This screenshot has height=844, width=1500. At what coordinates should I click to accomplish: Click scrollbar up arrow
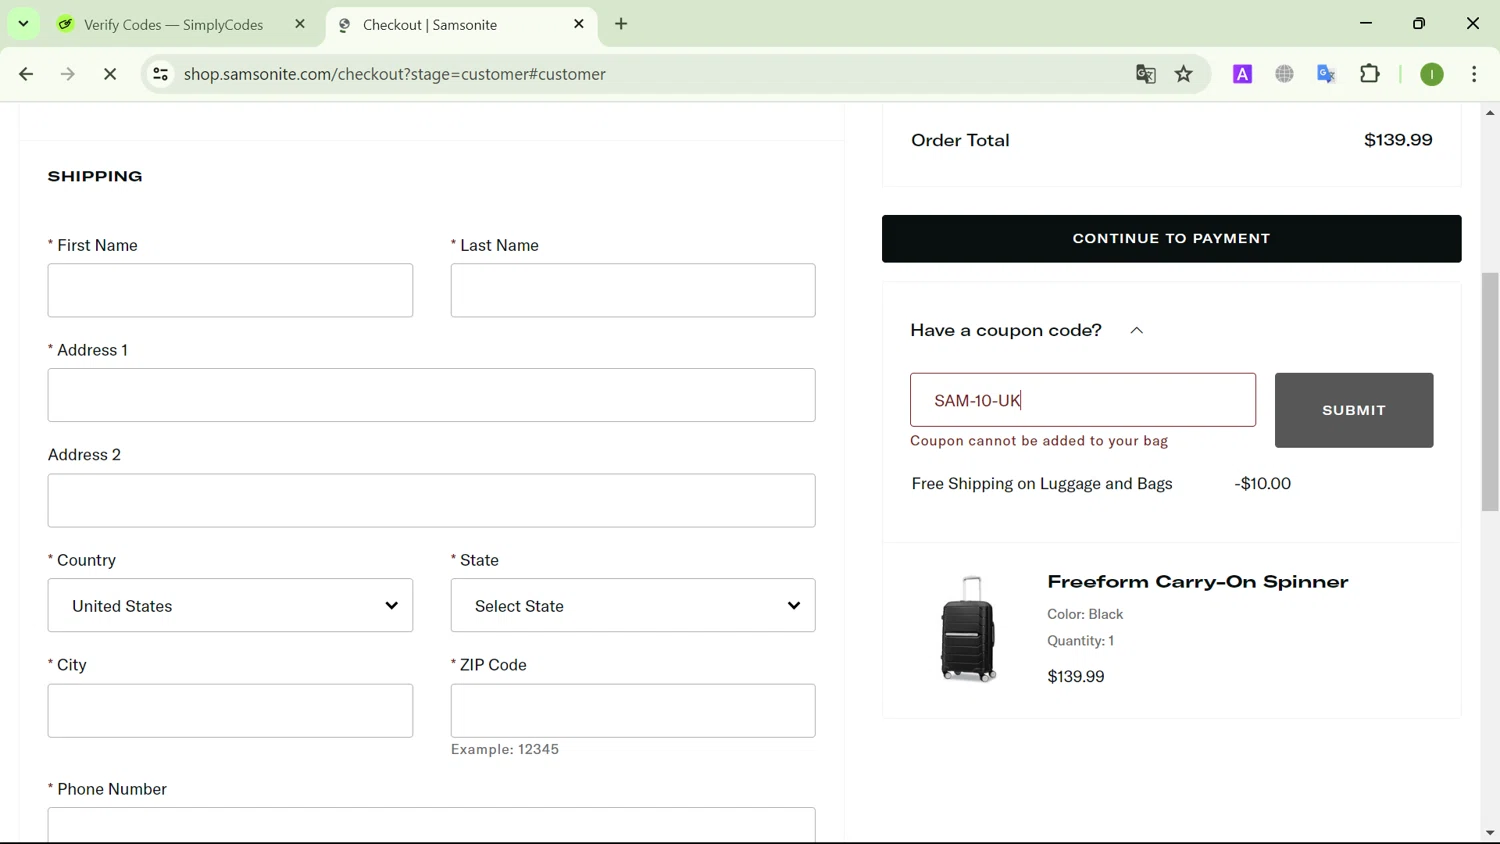(x=1490, y=113)
